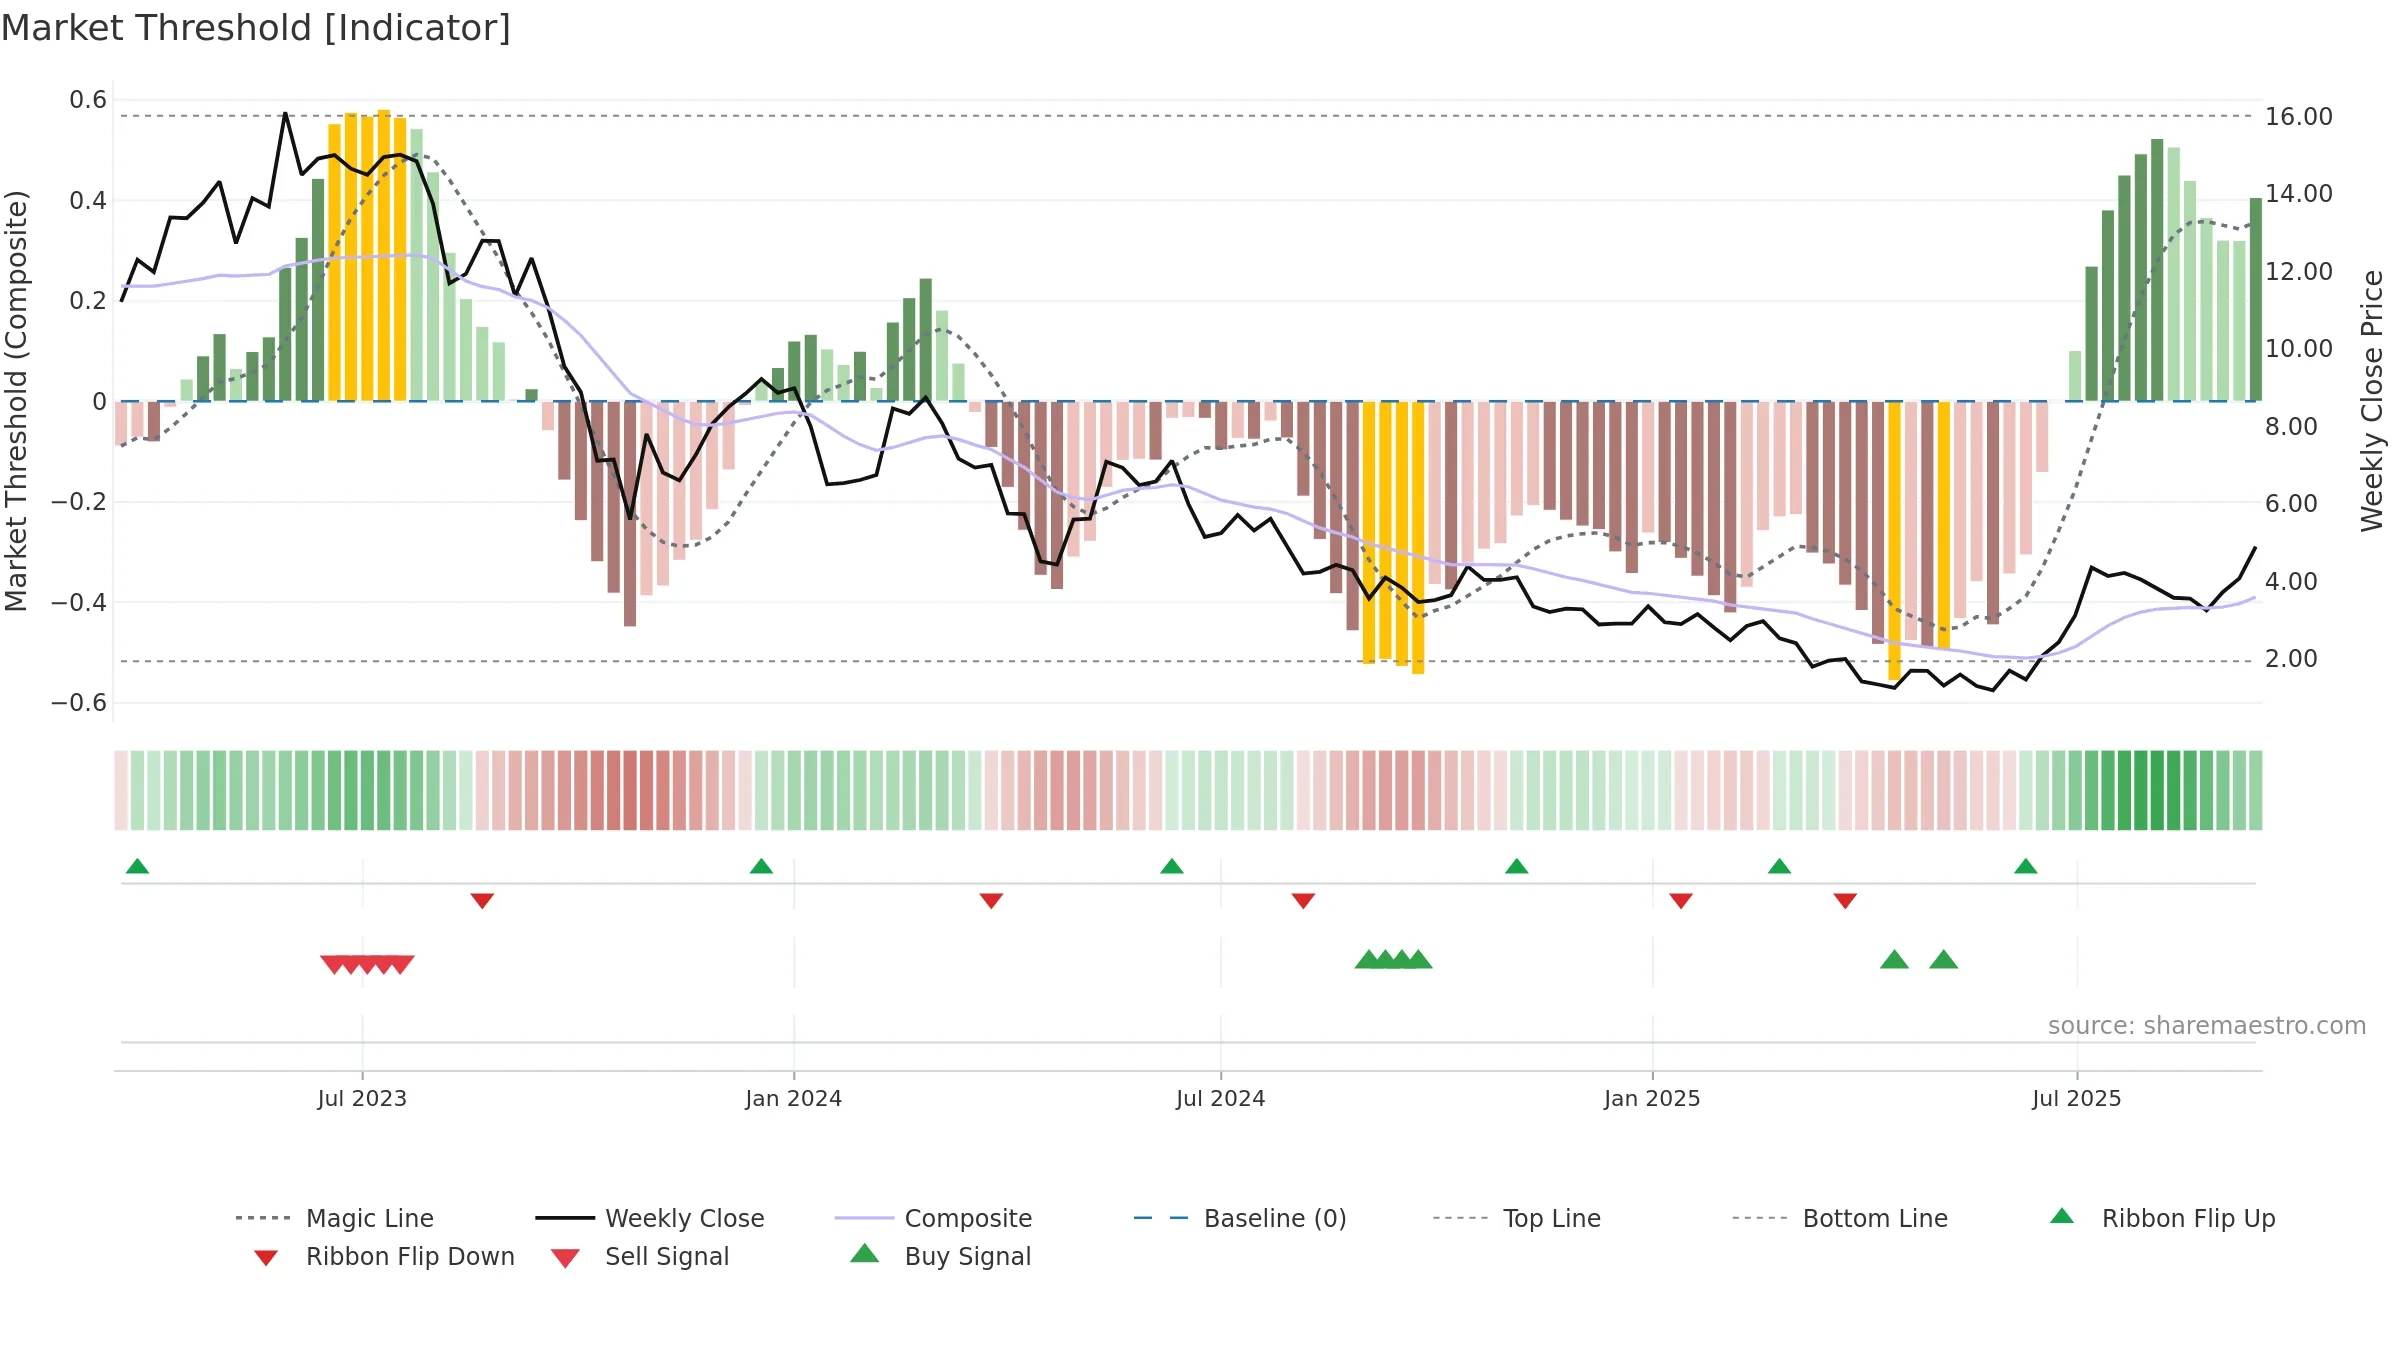Select the earlier of two 2025 buy signal markers

(x=1894, y=960)
